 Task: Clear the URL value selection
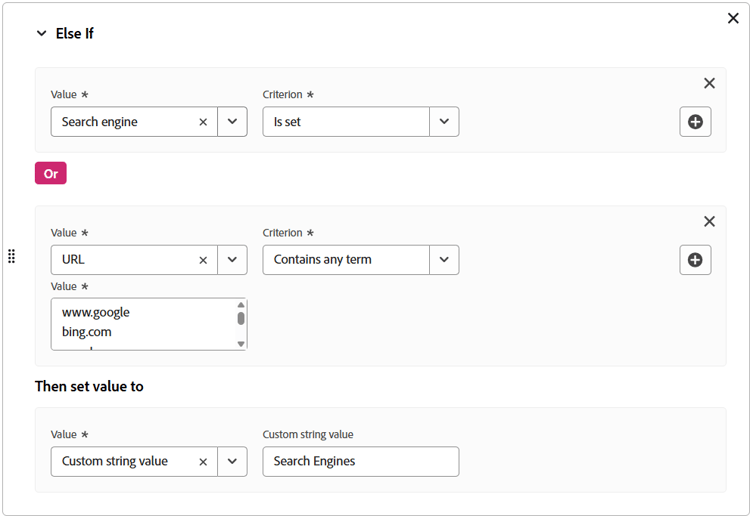point(203,260)
